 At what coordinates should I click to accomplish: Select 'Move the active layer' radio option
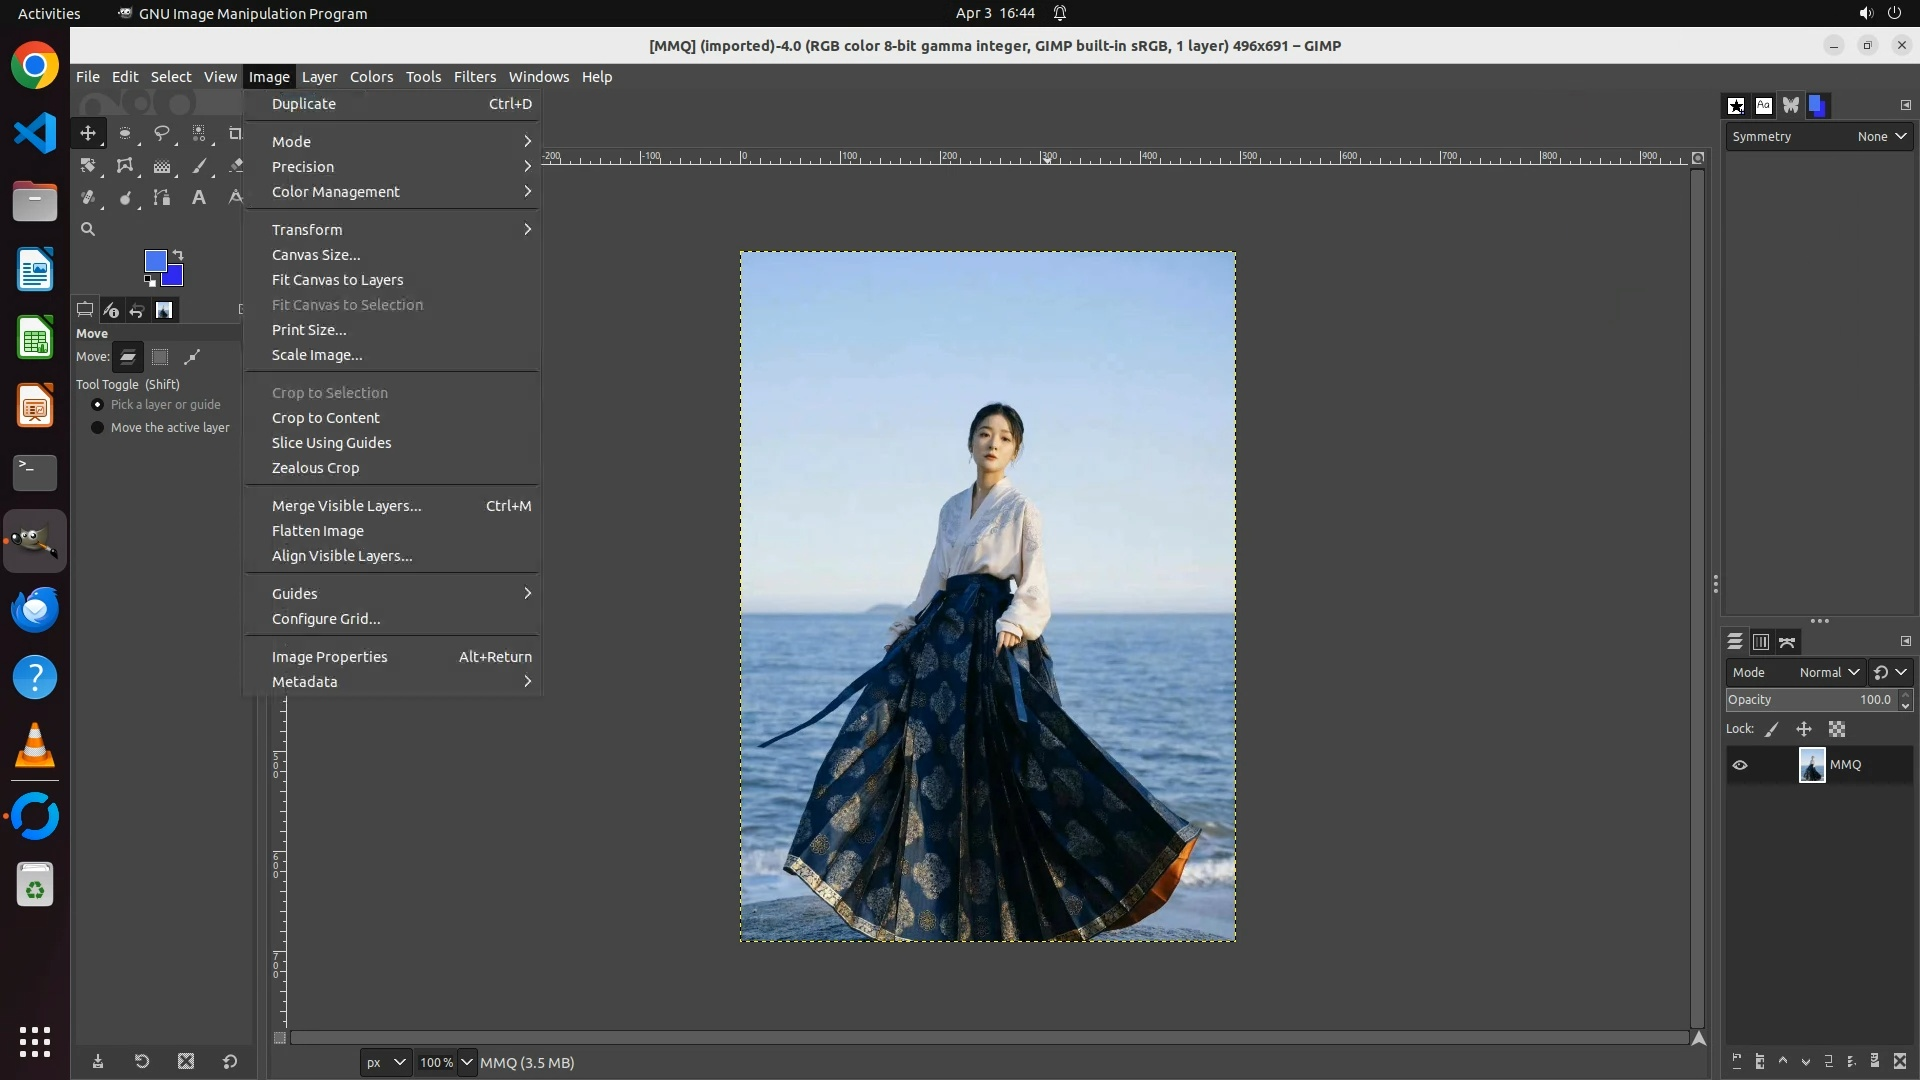[97, 428]
